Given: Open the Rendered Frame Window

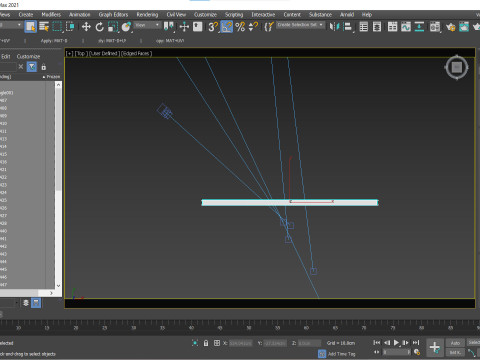Looking at the screenshot, I should tap(464, 27).
